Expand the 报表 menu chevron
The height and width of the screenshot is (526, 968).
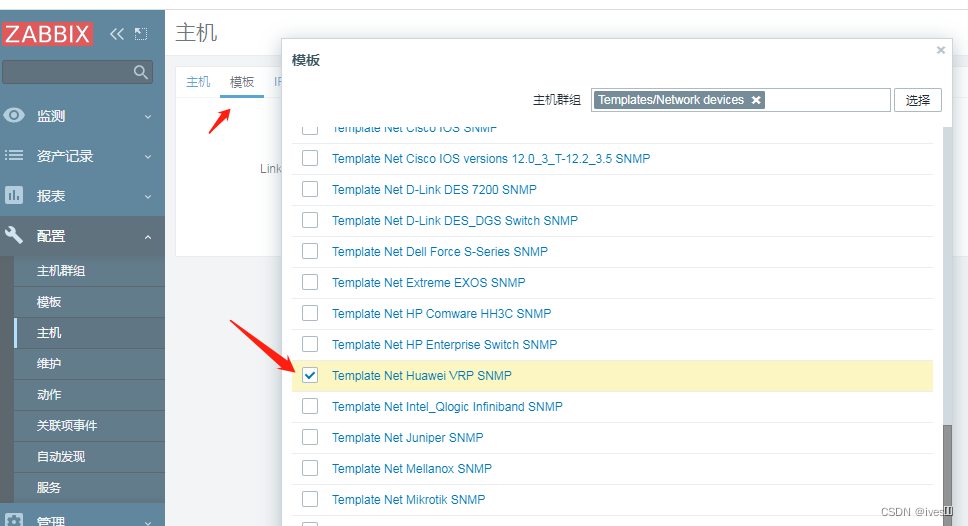click(148, 196)
